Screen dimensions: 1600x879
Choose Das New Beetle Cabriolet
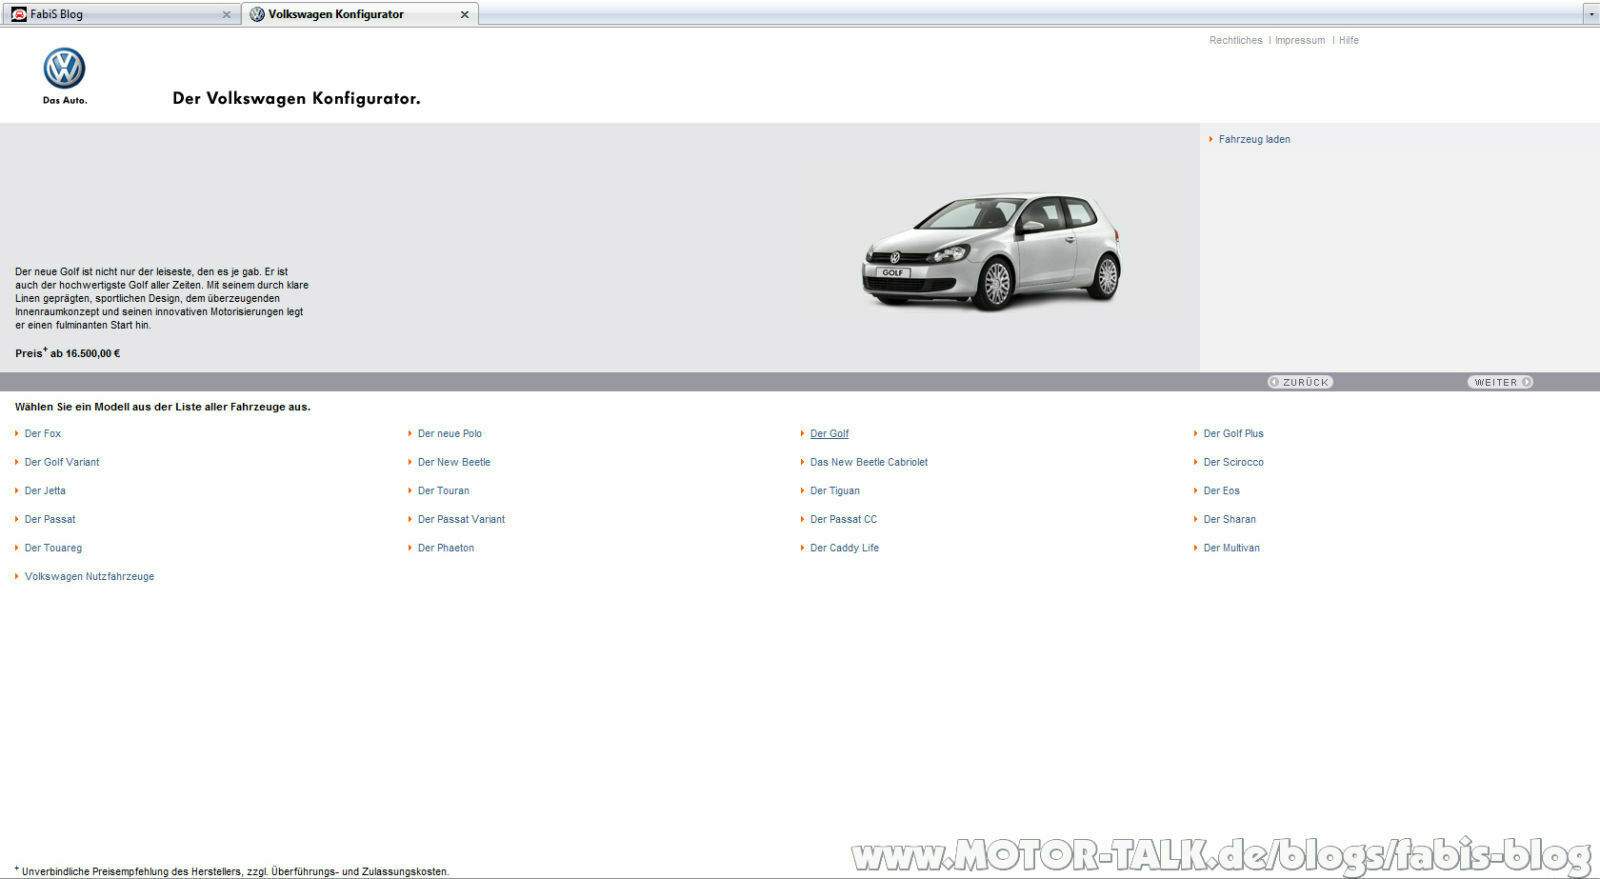[x=869, y=463]
